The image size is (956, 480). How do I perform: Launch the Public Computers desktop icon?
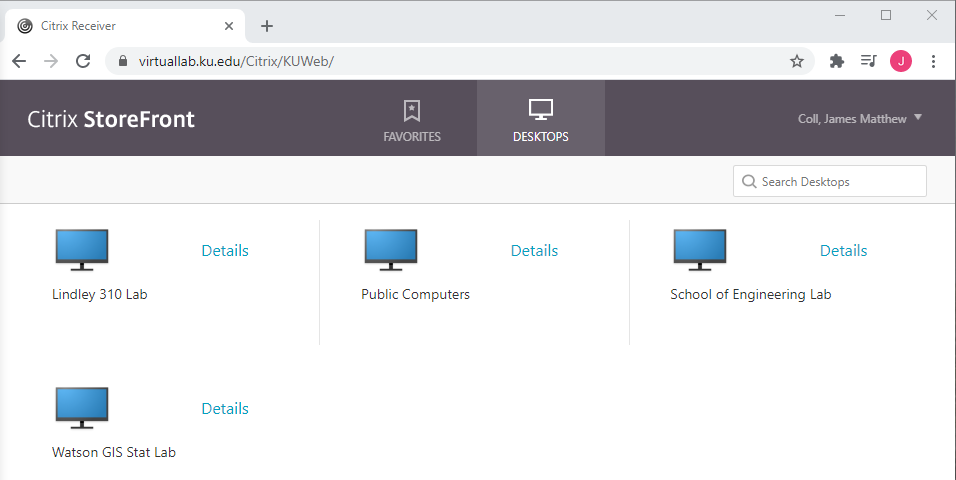coord(391,250)
